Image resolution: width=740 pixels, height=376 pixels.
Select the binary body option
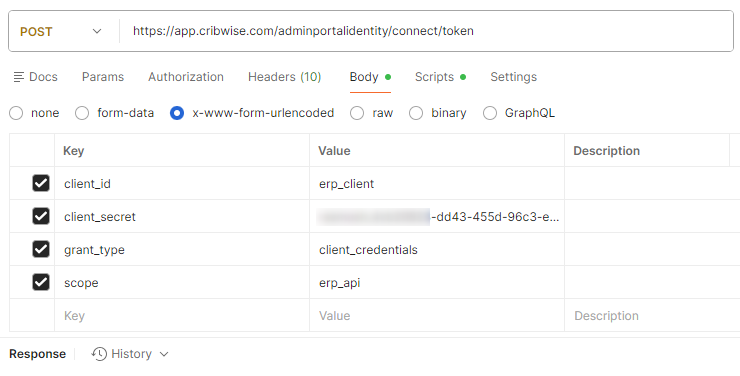click(416, 113)
